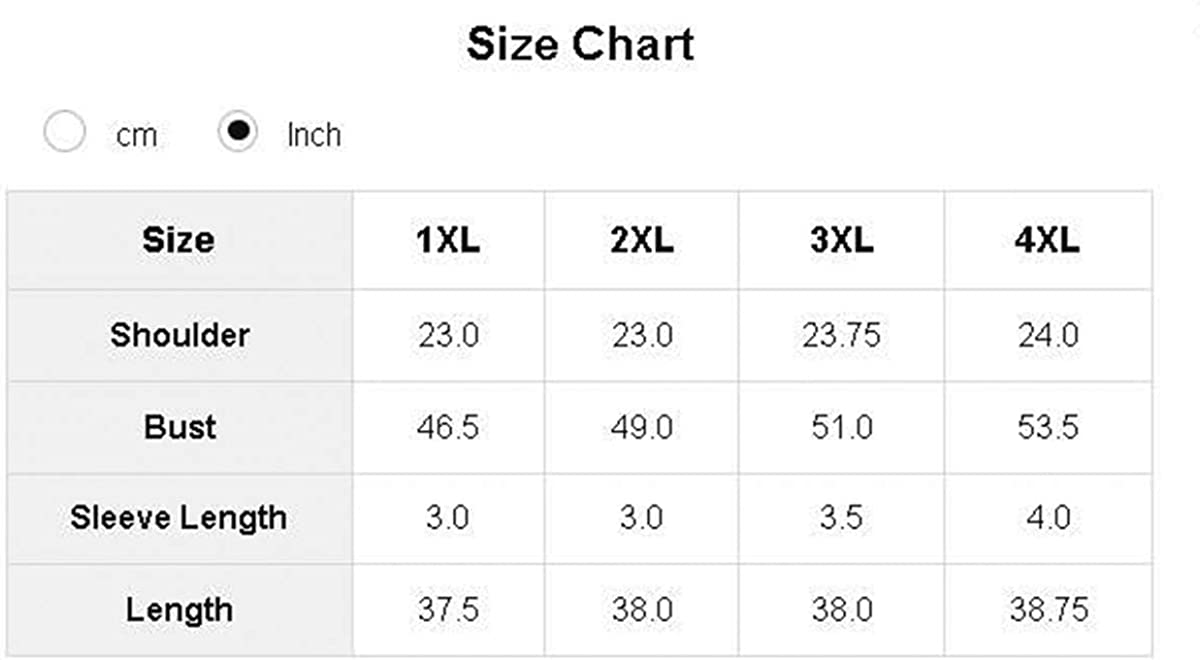The width and height of the screenshot is (1200, 660).
Task: Click the 4XL Length value 38.75
Action: click(1047, 611)
